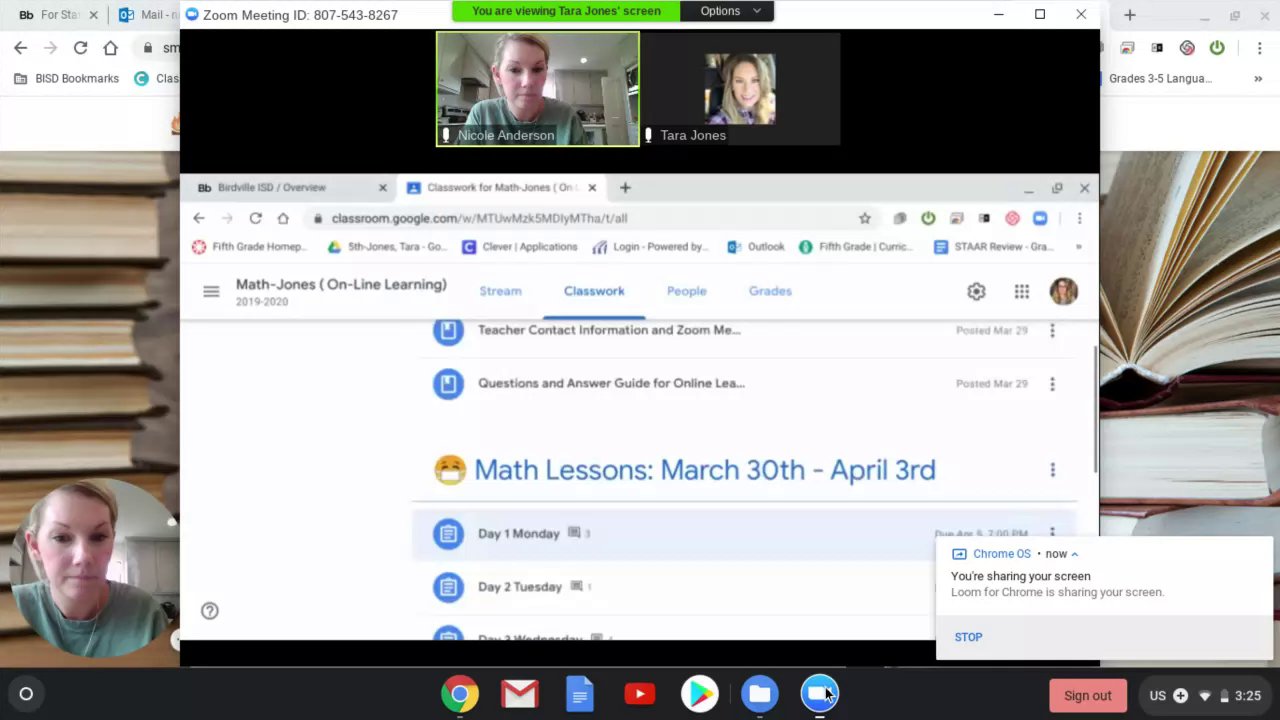Open YouTube app in the shelf
This screenshot has width=1280, height=720.
point(640,694)
